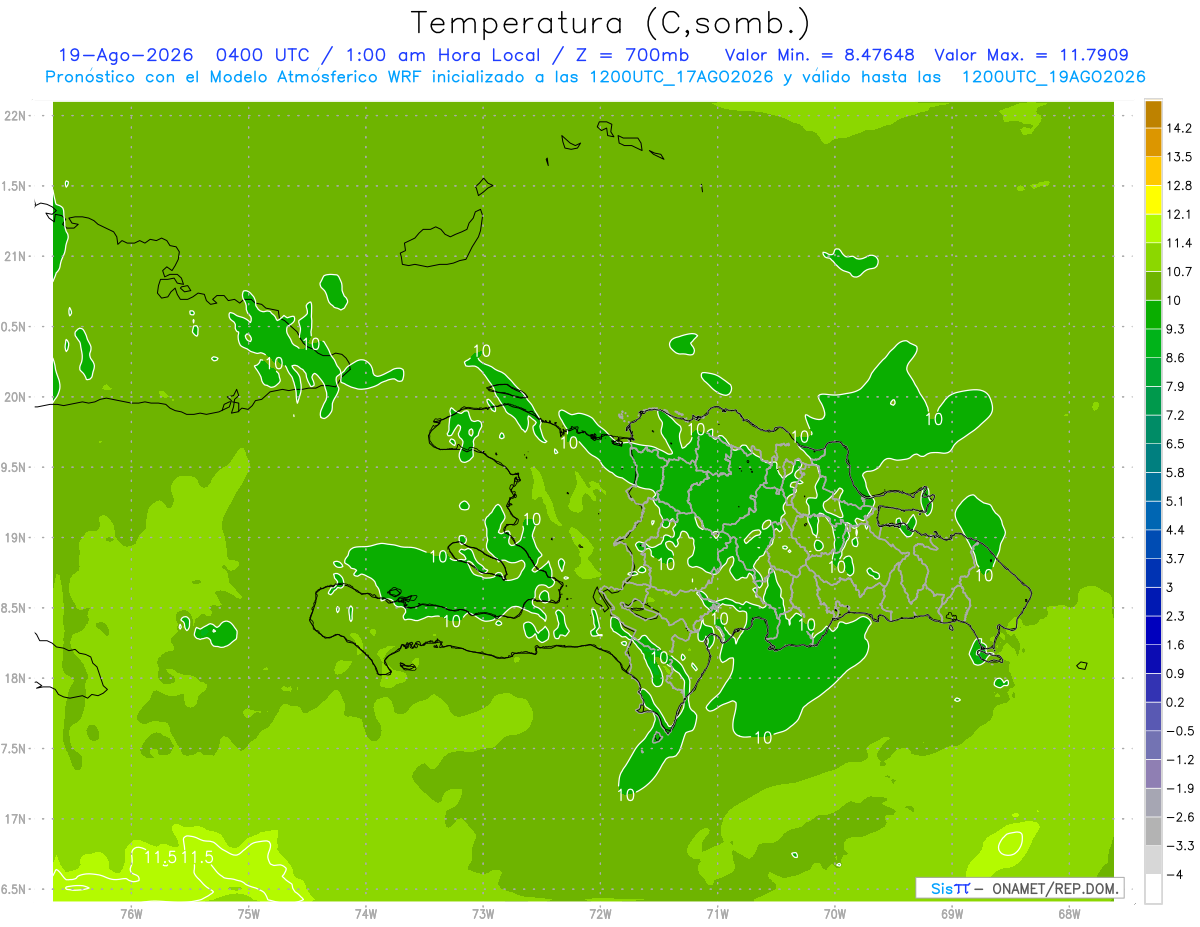Select the "Valor Min. = 8.47648" readout
This screenshot has width=1200, height=927.
(x=820, y=56)
